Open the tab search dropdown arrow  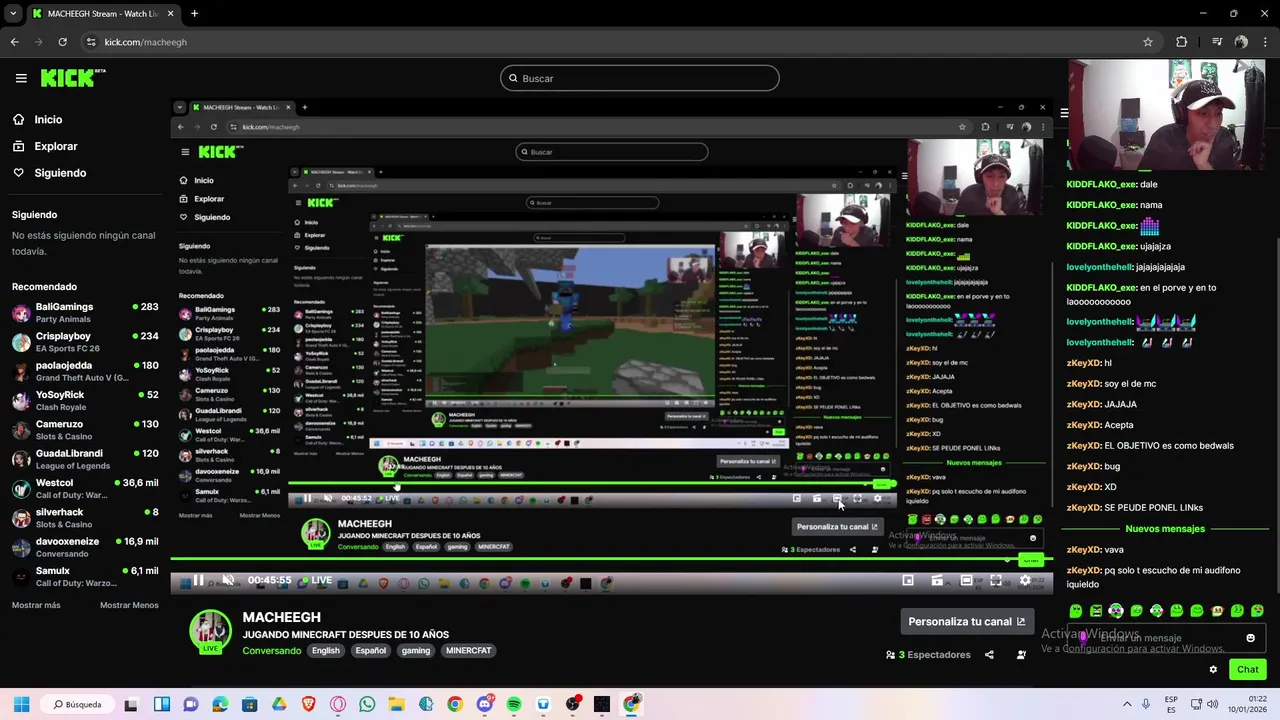point(13,14)
